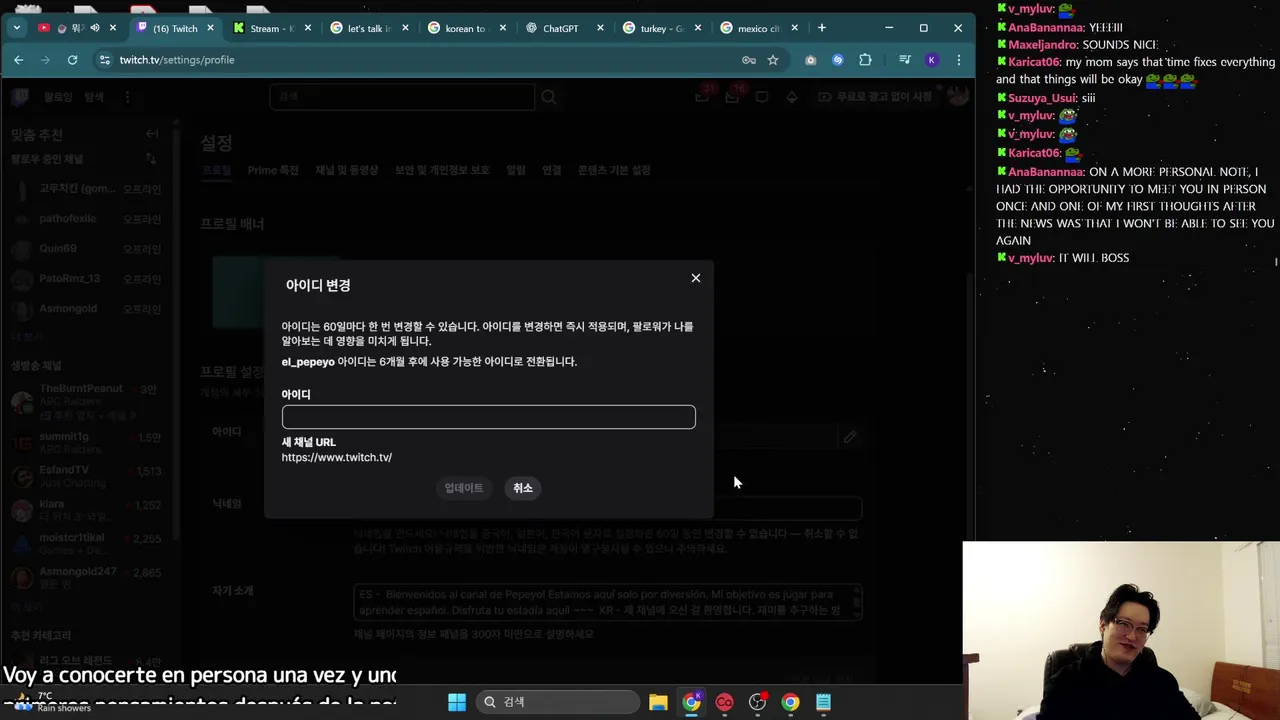Open a new browser tab with plus
The image size is (1280, 720).
822,28
